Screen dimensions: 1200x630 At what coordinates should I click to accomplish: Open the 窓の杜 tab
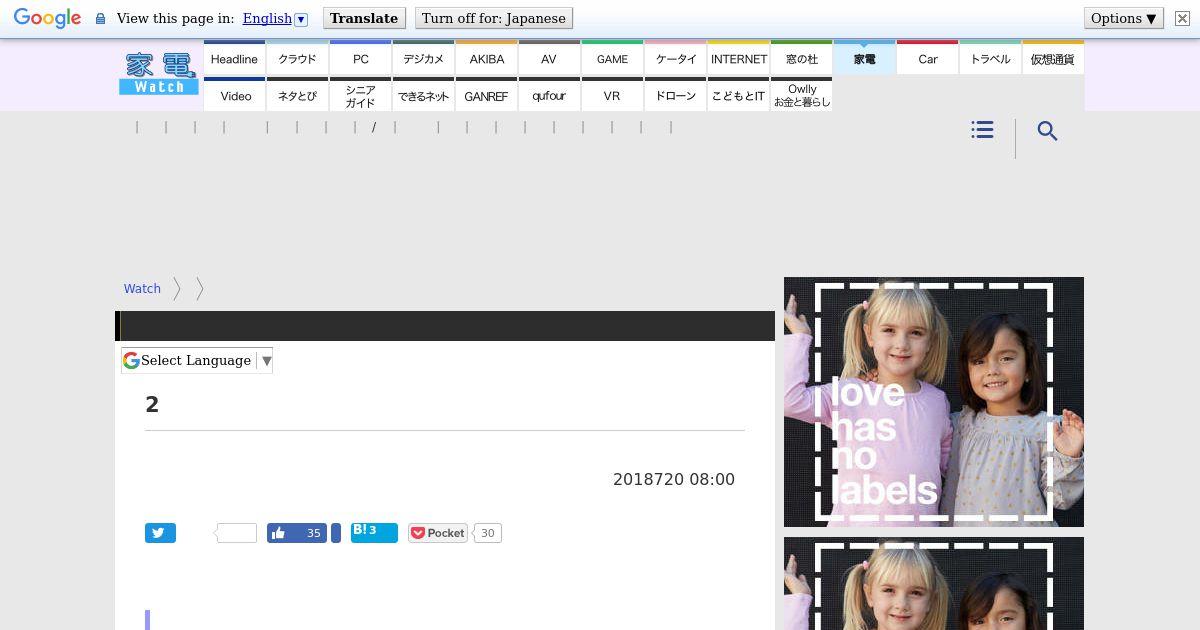(x=801, y=58)
